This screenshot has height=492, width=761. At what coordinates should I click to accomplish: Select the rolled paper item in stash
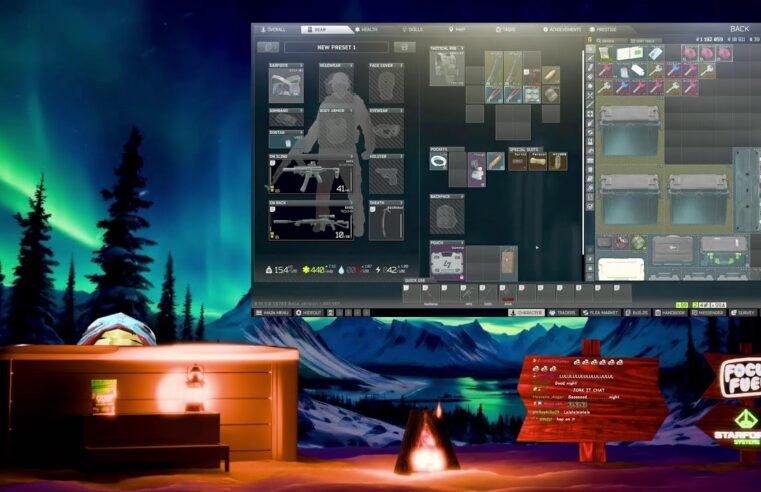click(605, 53)
